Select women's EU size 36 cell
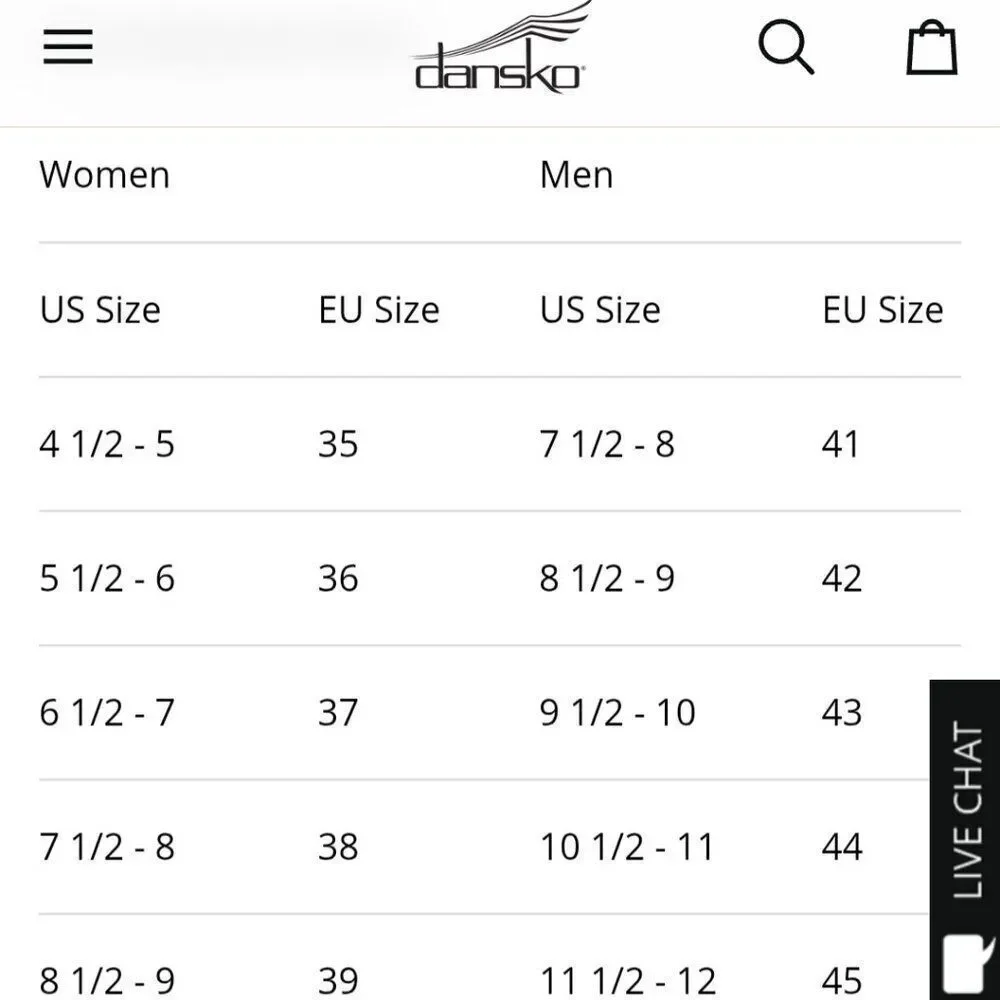1000x1000 pixels. pyautogui.click(x=338, y=579)
